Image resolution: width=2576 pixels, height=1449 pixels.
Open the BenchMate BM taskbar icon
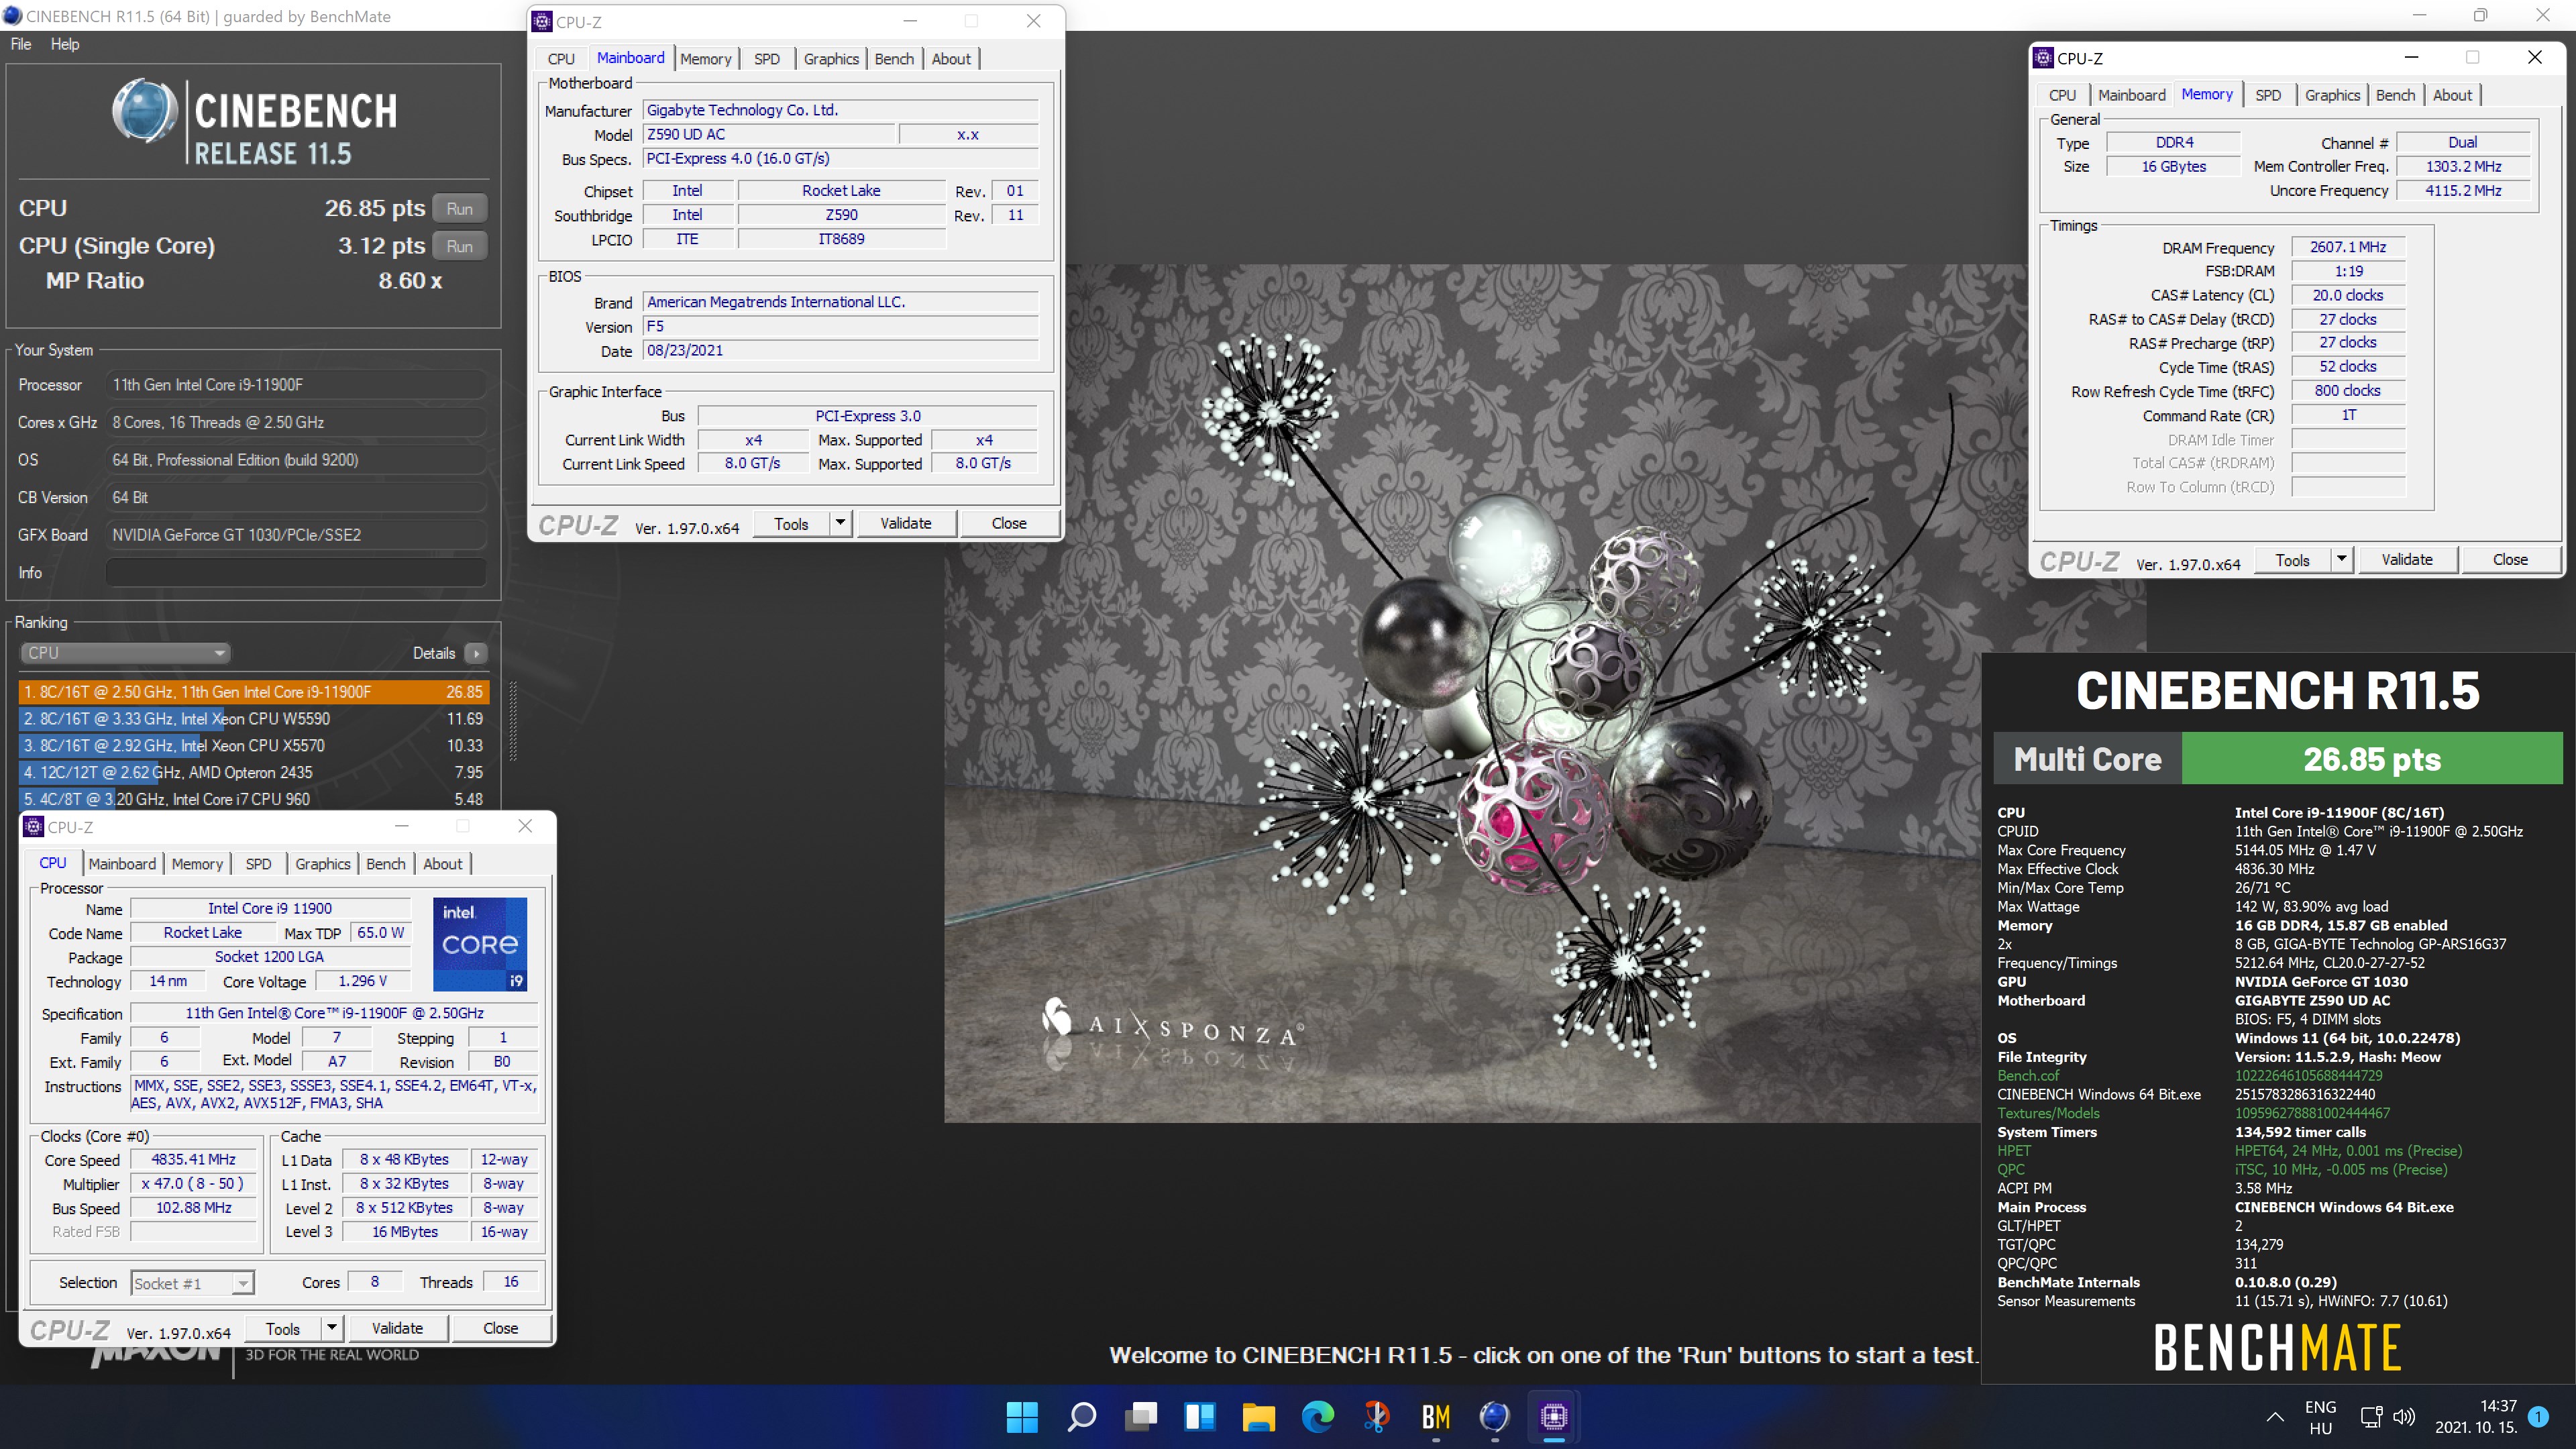tap(1435, 1416)
